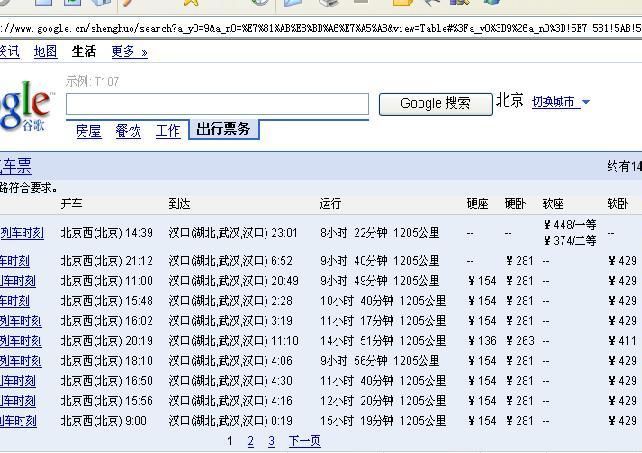Go to results page 2
The image size is (642, 453).
point(251,441)
